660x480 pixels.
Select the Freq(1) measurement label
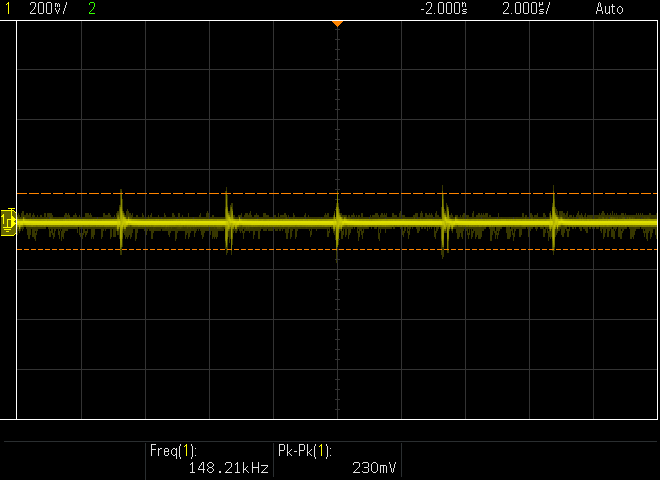pyautogui.click(x=174, y=451)
